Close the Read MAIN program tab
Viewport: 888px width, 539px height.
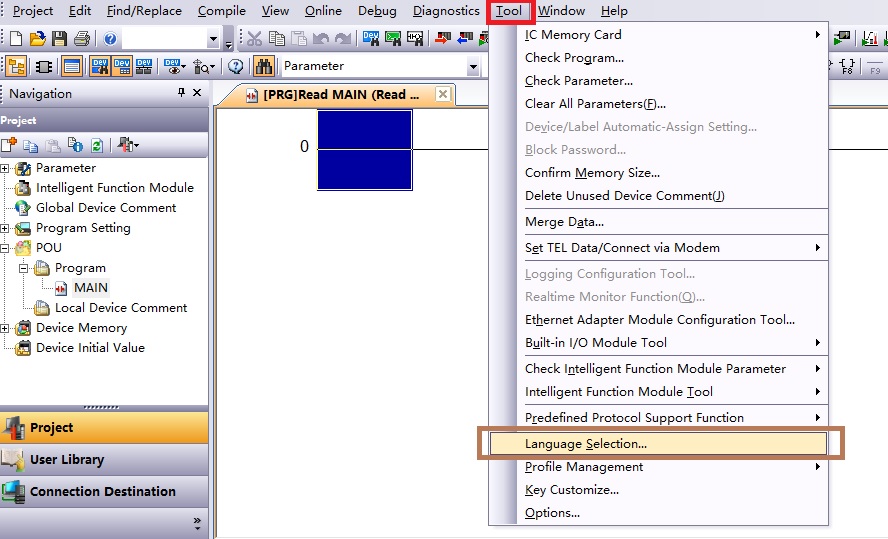coord(441,95)
